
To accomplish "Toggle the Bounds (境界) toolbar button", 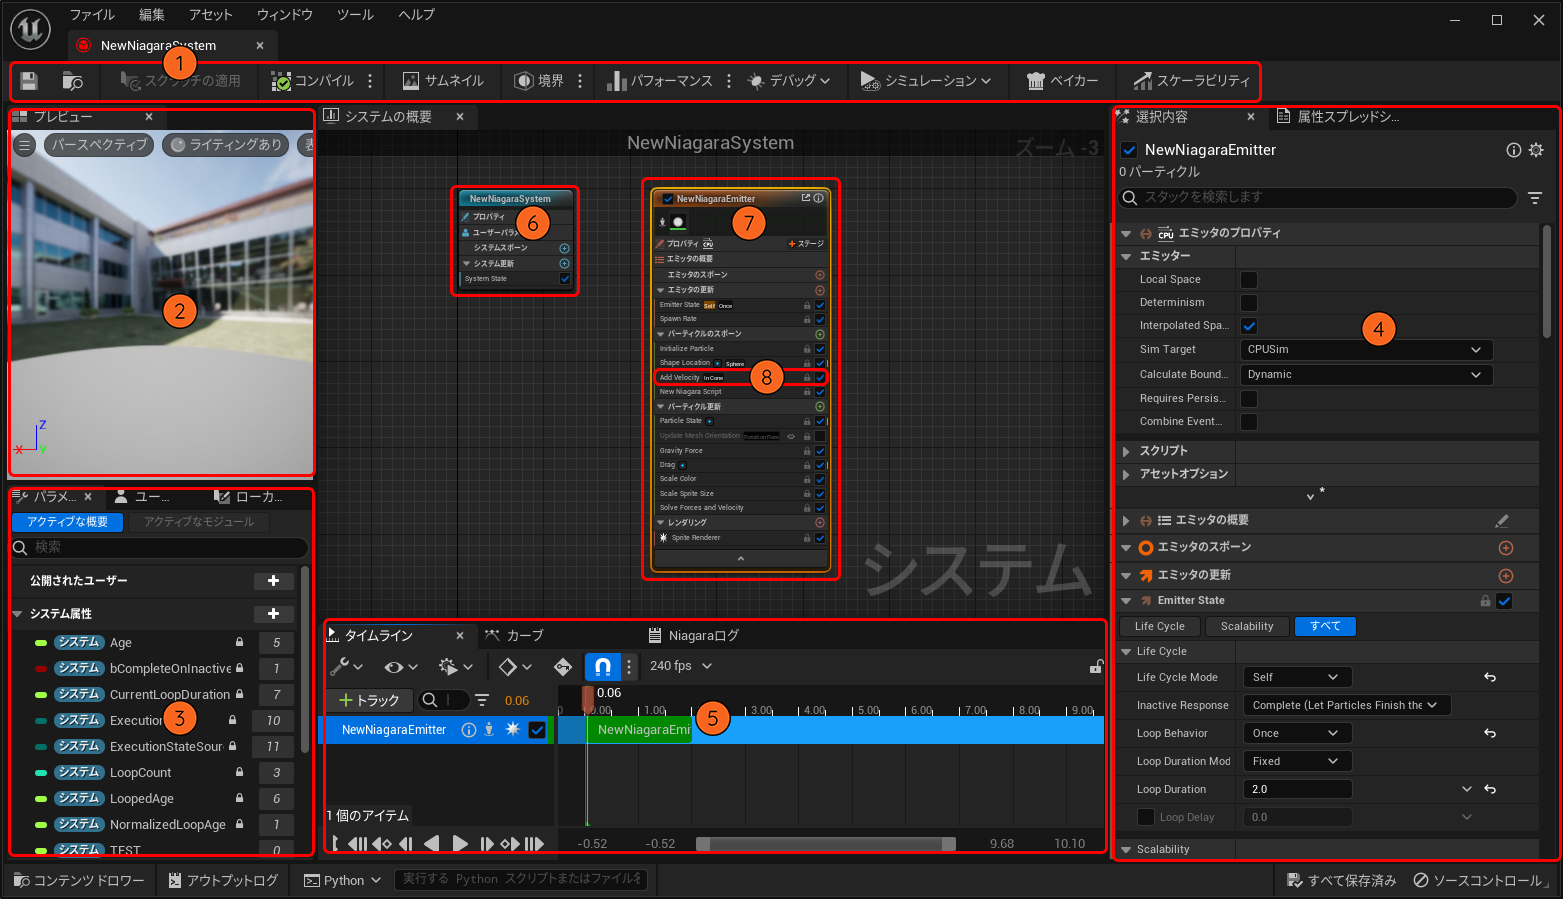I will (x=539, y=81).
